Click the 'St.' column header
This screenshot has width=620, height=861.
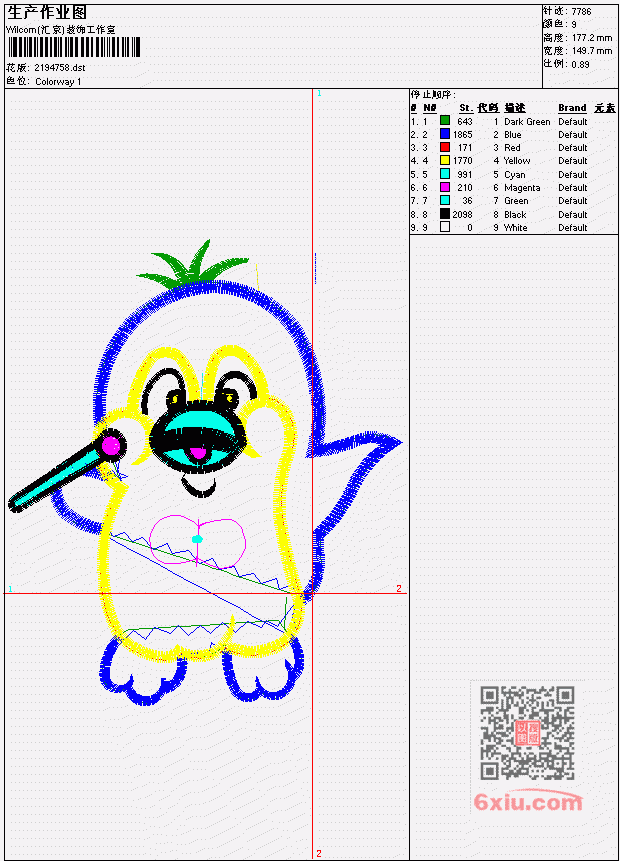[466, 108]
